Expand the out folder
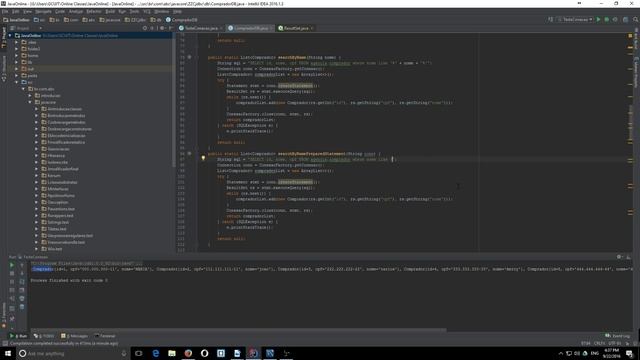 coord(17,69)
